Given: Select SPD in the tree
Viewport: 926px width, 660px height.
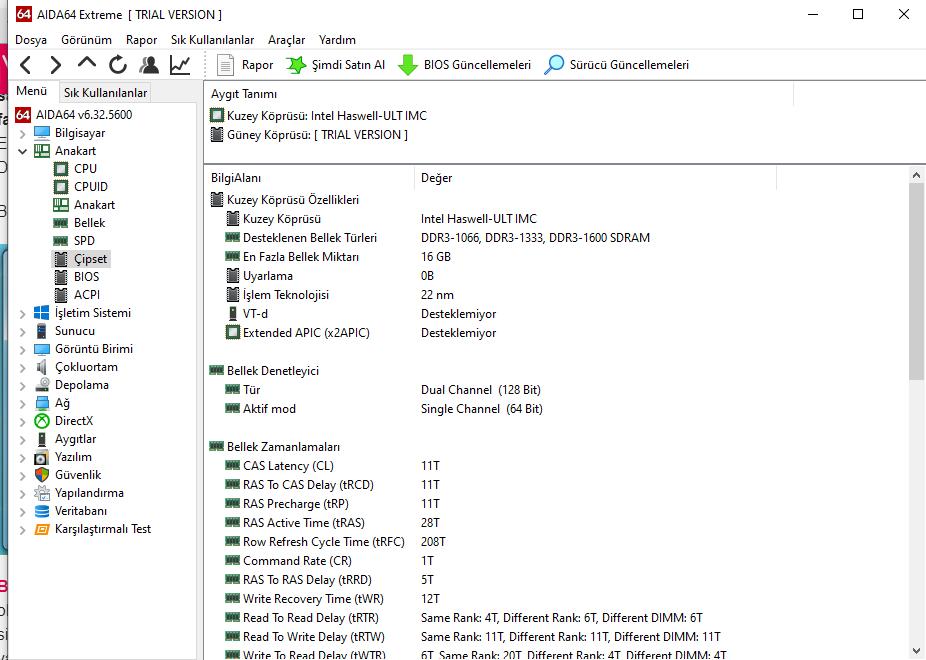Looking at the screenshot, I should [x=85, y=241].
